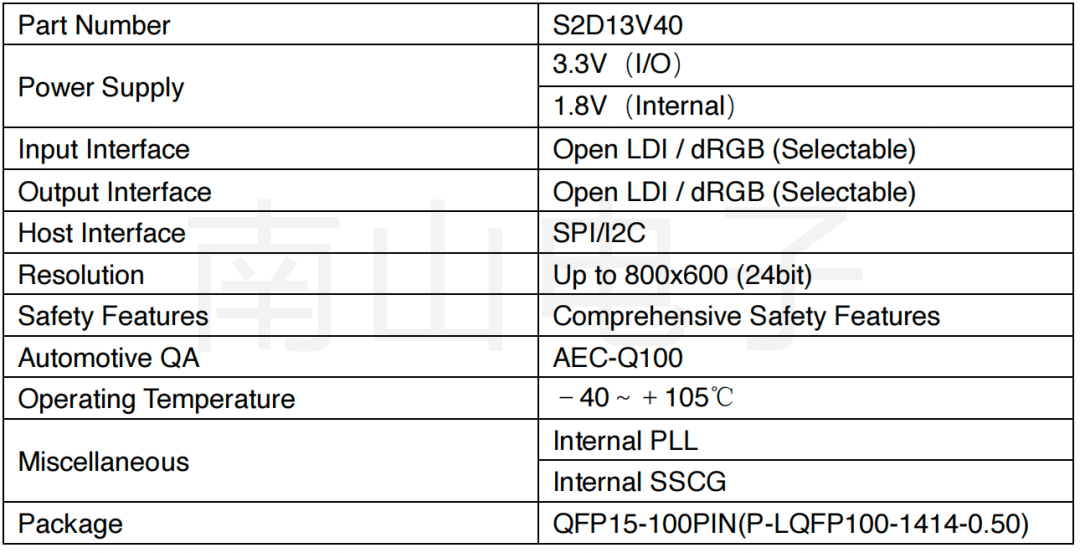Click the "Operating Temperature" label
The width and height of the screenshot is (1080, 553).
click(157, 400)
